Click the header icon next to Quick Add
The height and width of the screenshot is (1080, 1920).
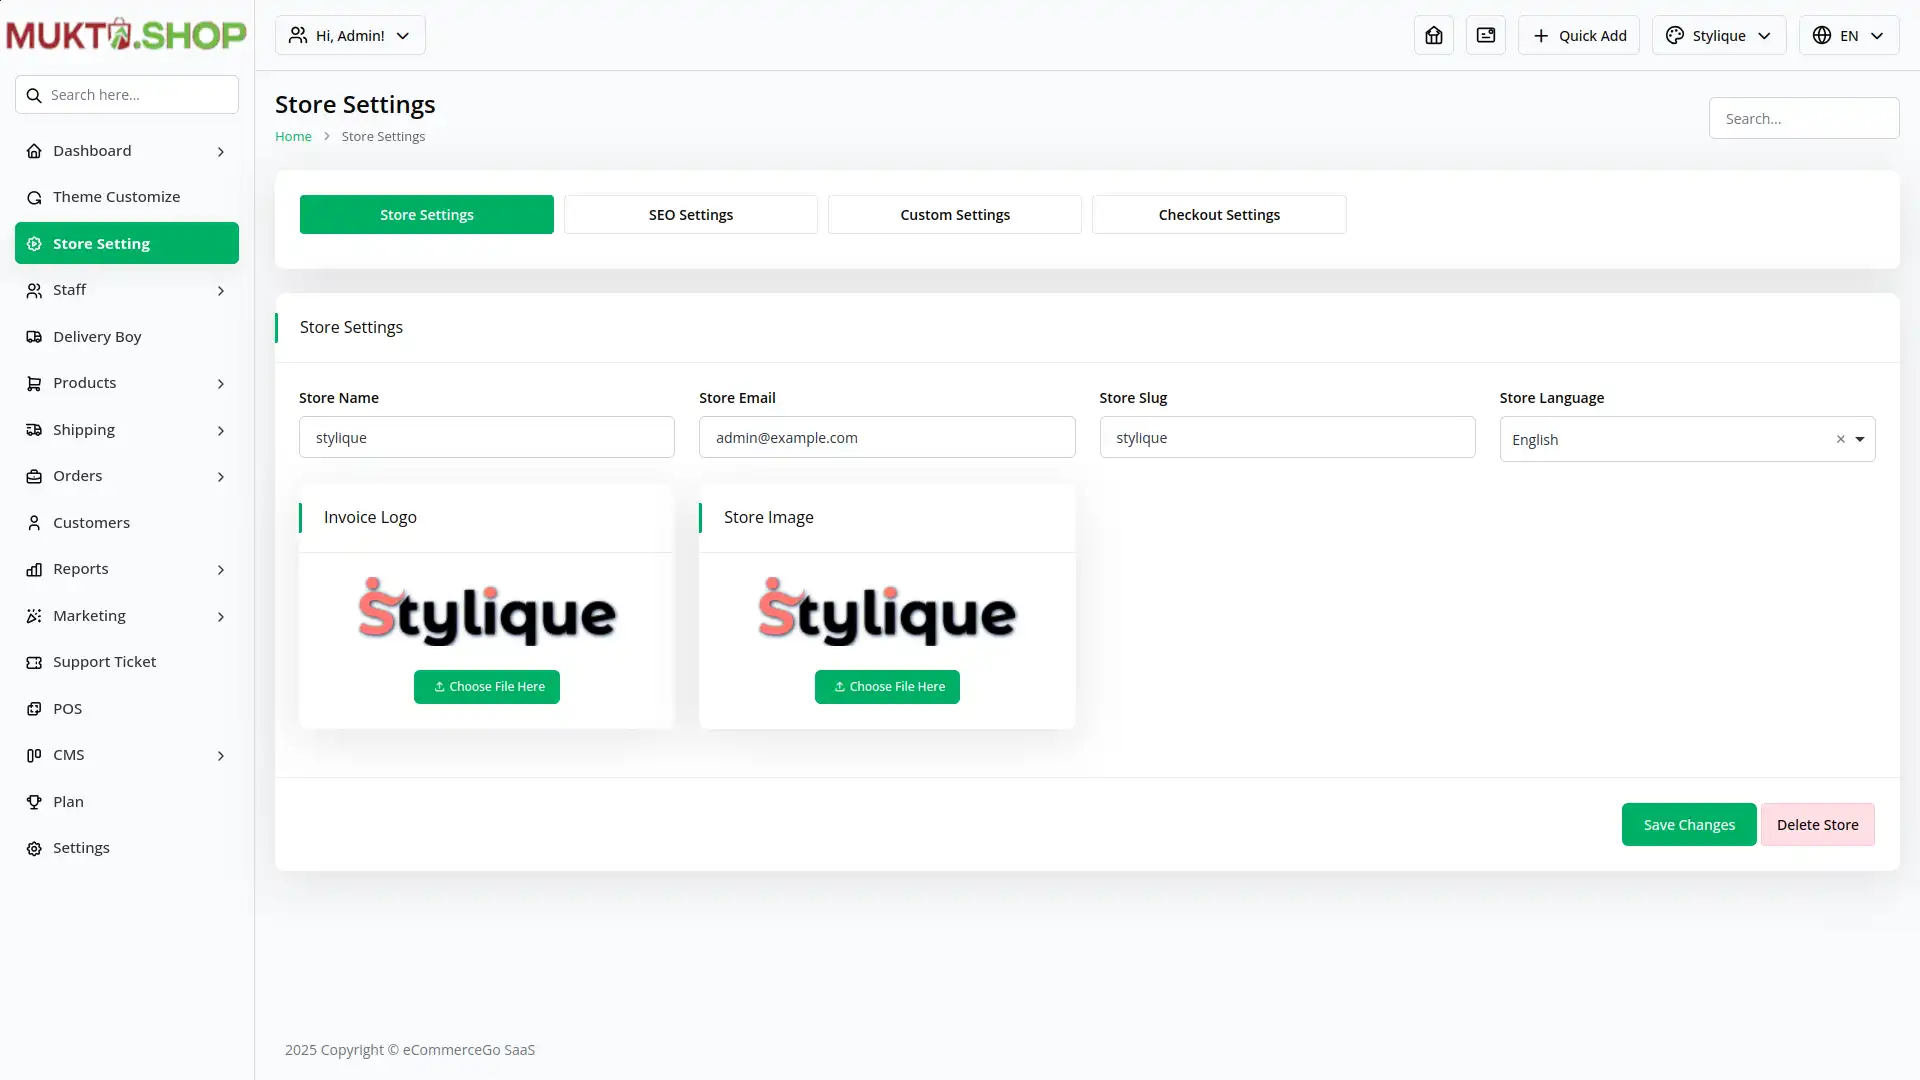click(x=1485, y=35)
